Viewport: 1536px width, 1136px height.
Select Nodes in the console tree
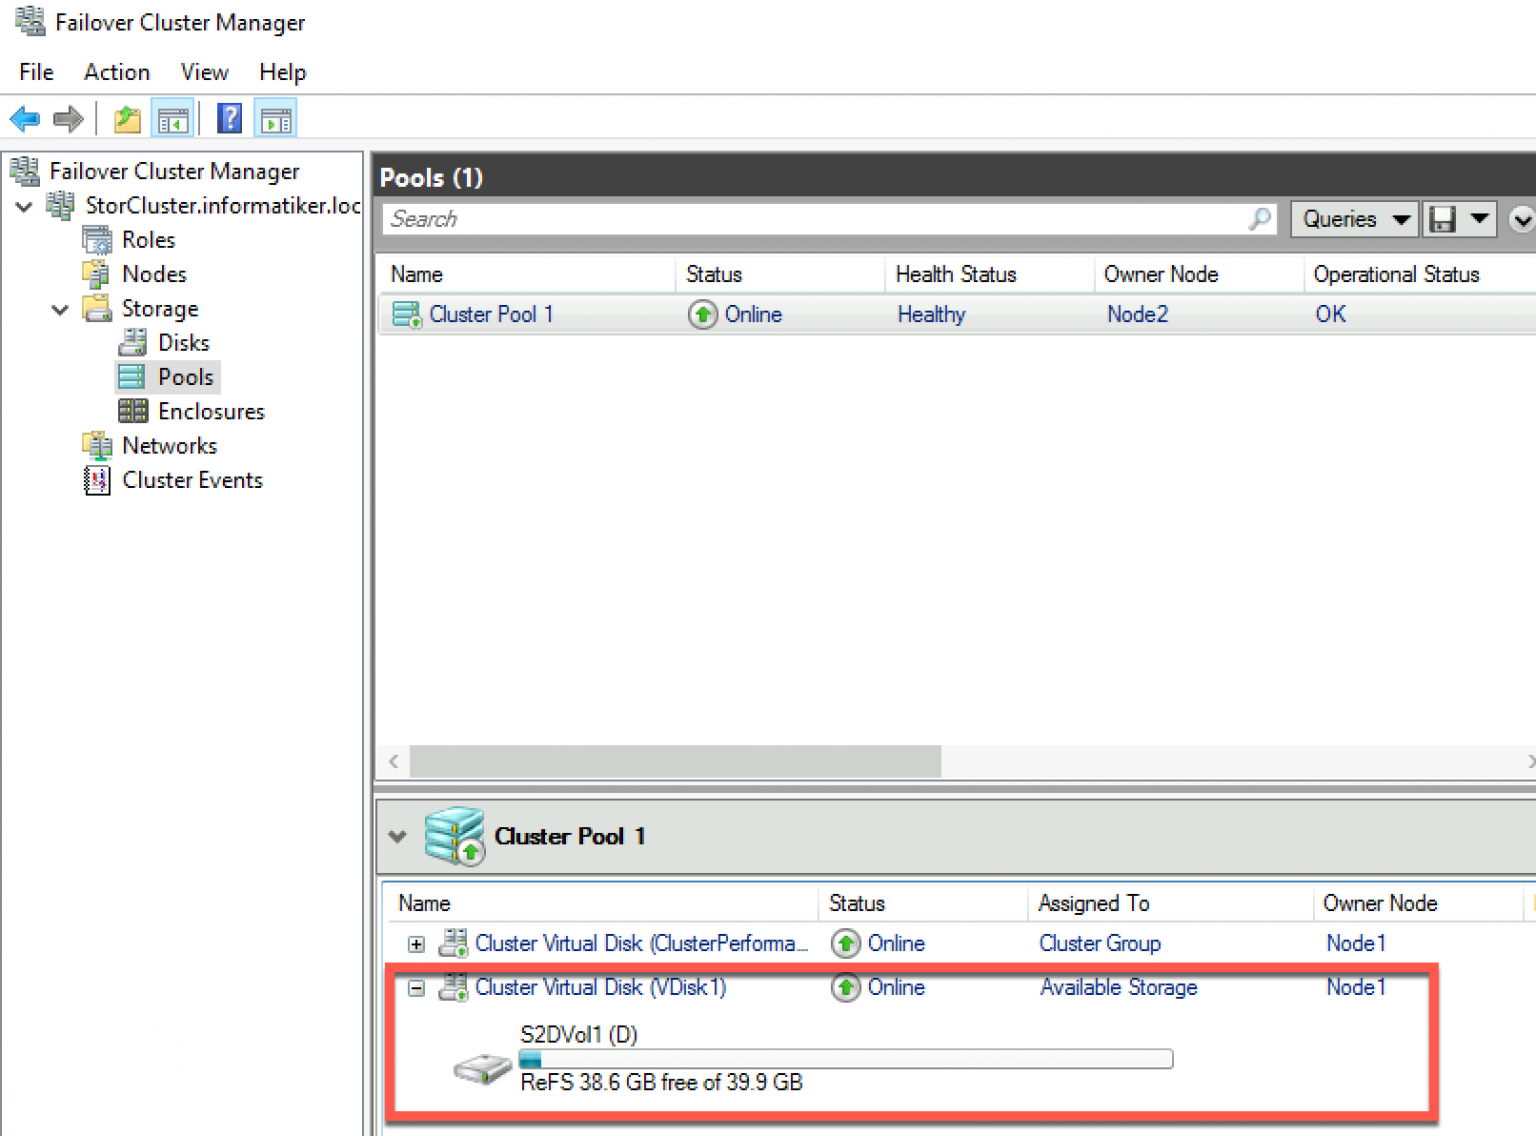(154, 273)
